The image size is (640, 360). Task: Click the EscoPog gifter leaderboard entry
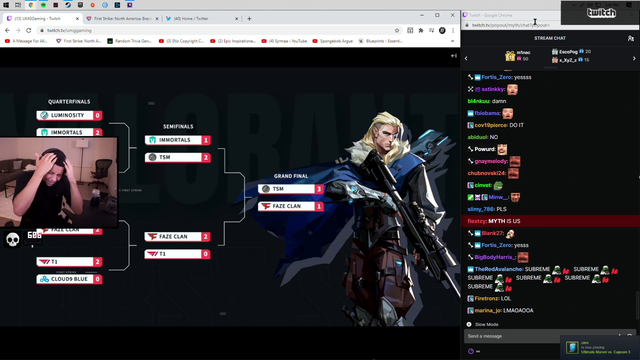pyautogui.click(x=571, y=52)
